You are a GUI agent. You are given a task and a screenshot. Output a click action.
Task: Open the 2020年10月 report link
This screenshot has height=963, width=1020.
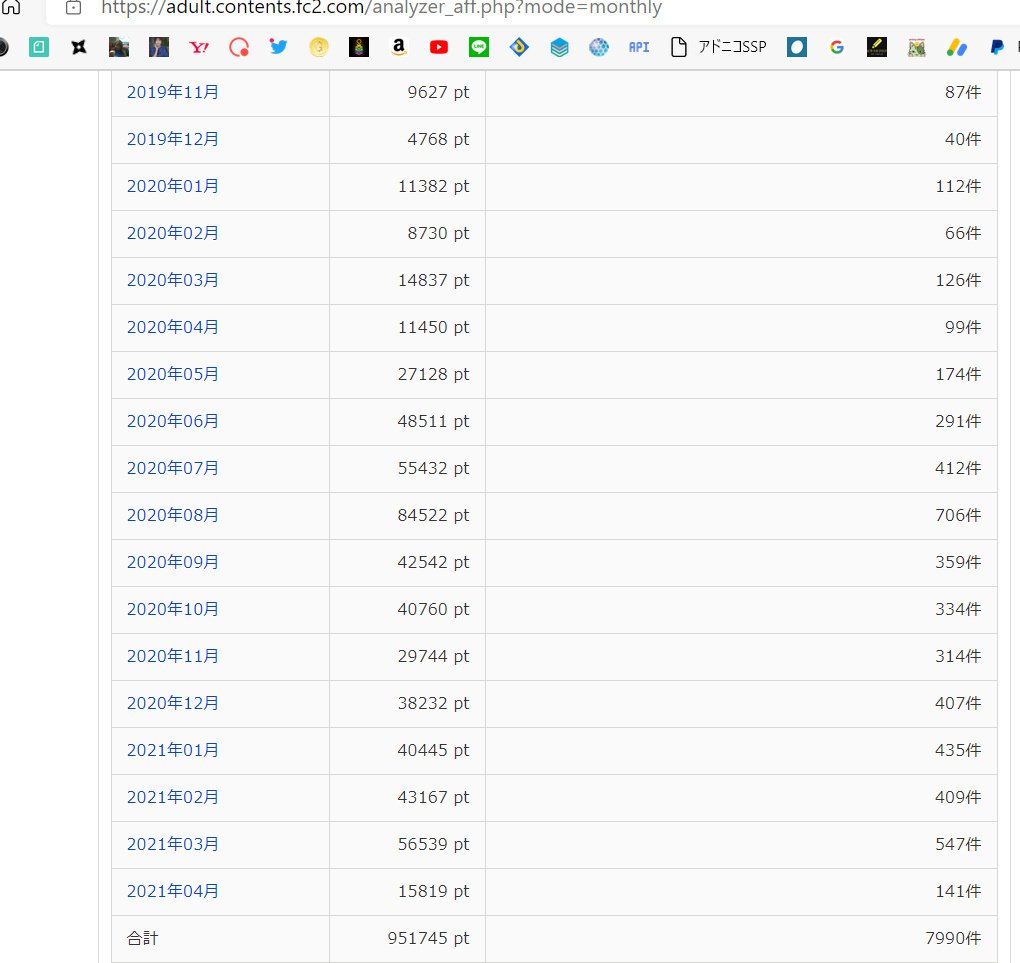coord(172,609)
